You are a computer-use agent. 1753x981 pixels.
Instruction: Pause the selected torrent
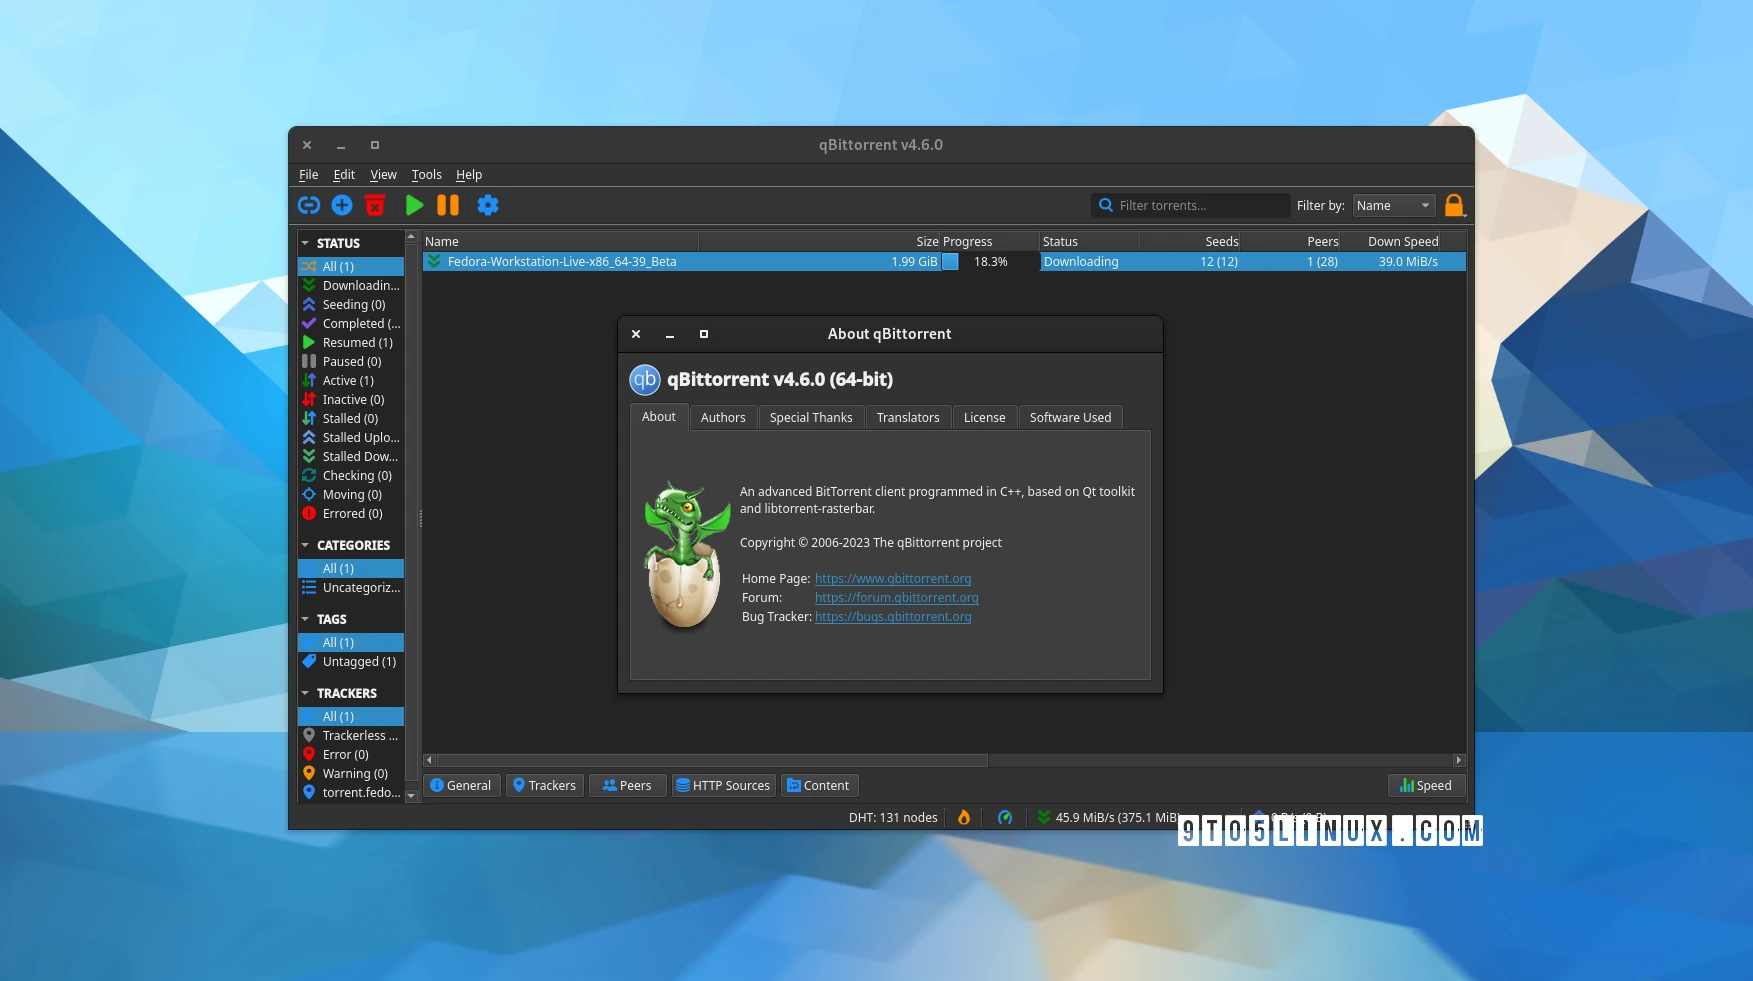448,205
